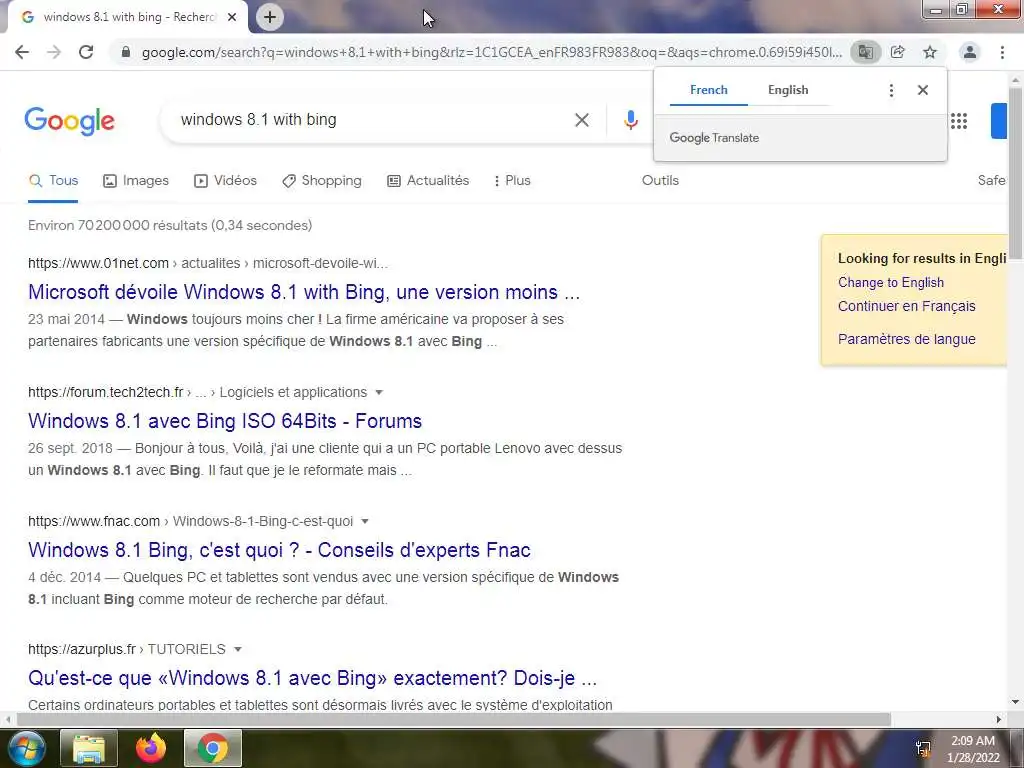Switch to the Shopping results tab
This screenshot has width=1024, height=768.
[321, 181]
